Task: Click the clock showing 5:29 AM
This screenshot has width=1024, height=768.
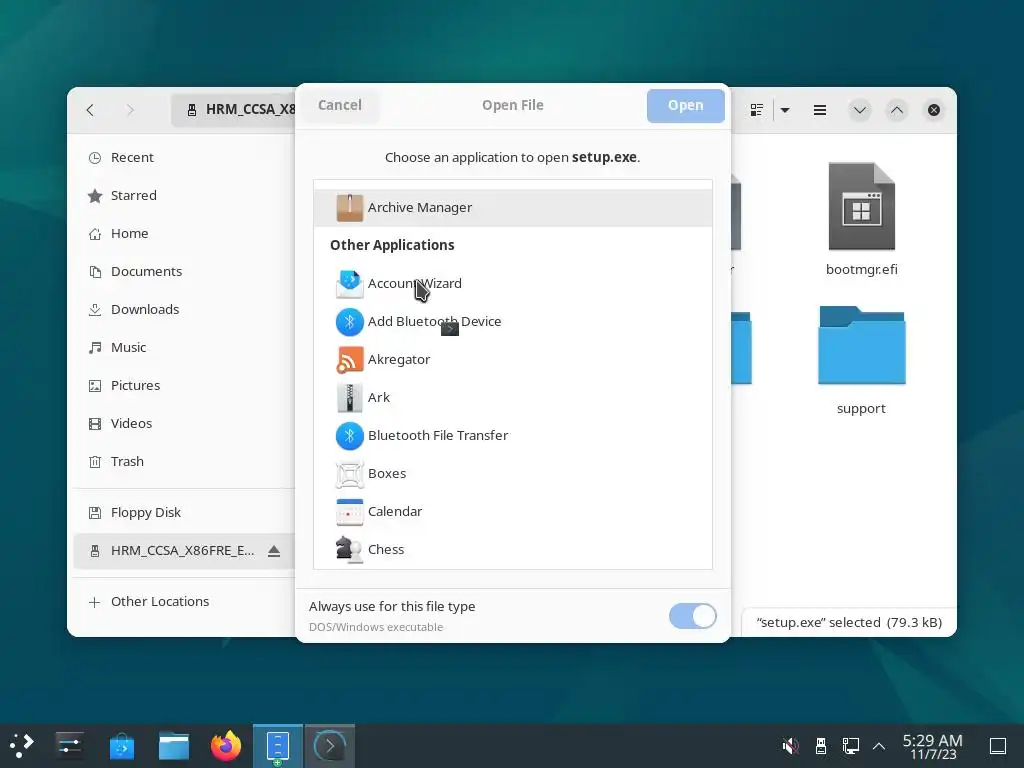Action: point(933,746)
